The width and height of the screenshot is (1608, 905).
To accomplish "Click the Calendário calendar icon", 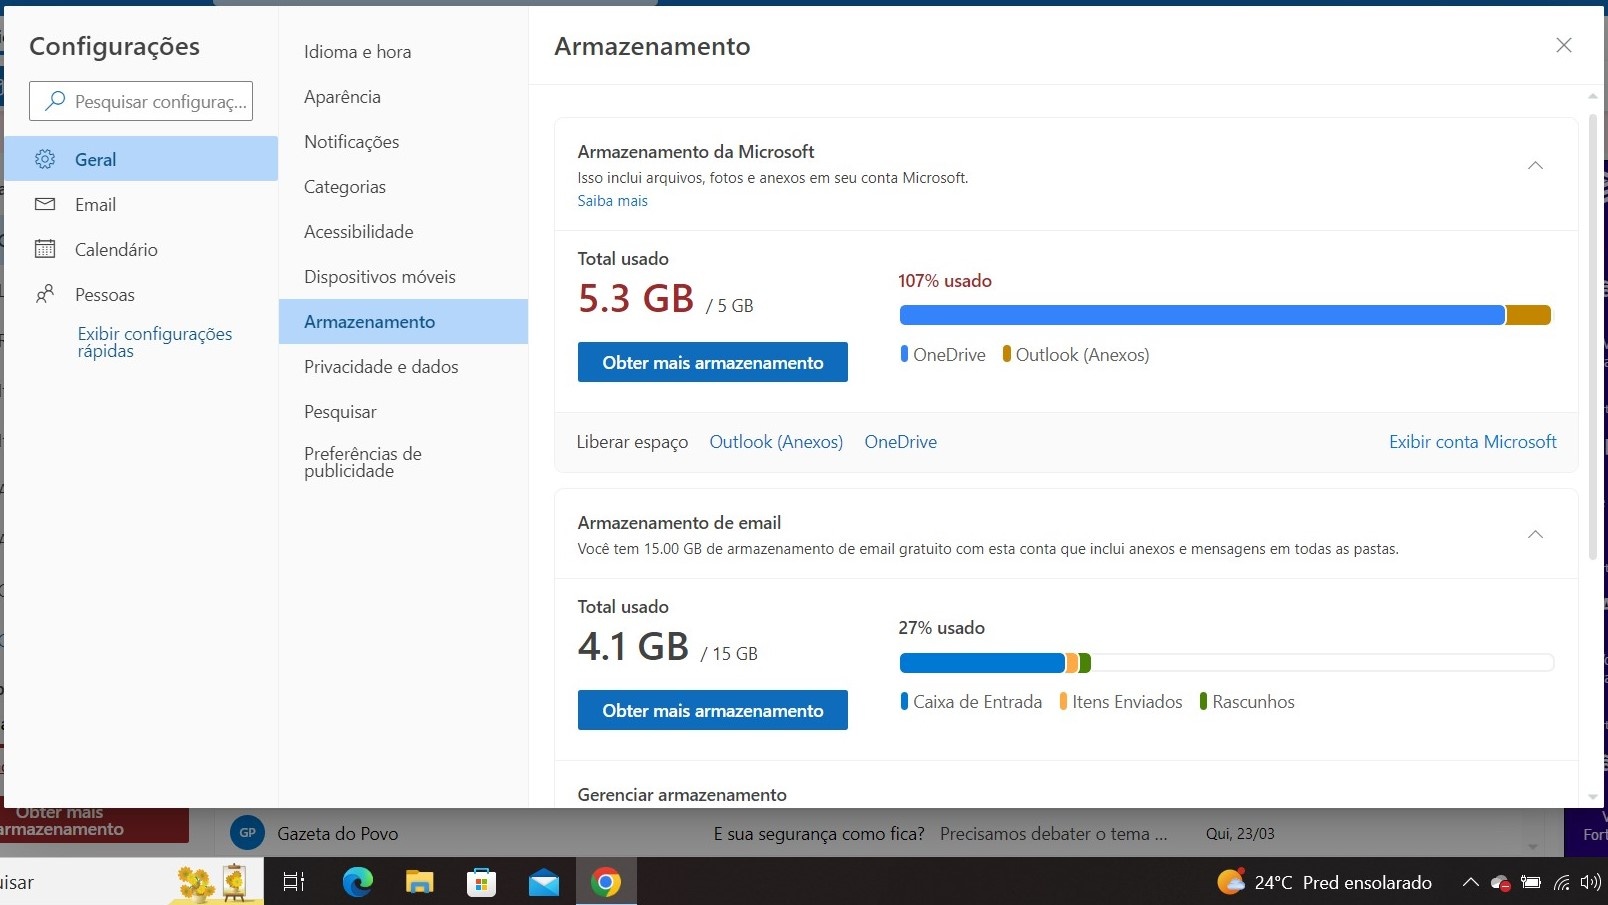I will (45, 249).
